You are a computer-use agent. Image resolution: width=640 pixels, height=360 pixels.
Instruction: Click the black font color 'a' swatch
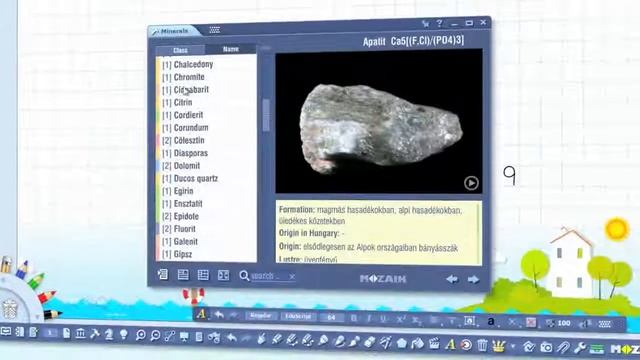tap(491, 322)
